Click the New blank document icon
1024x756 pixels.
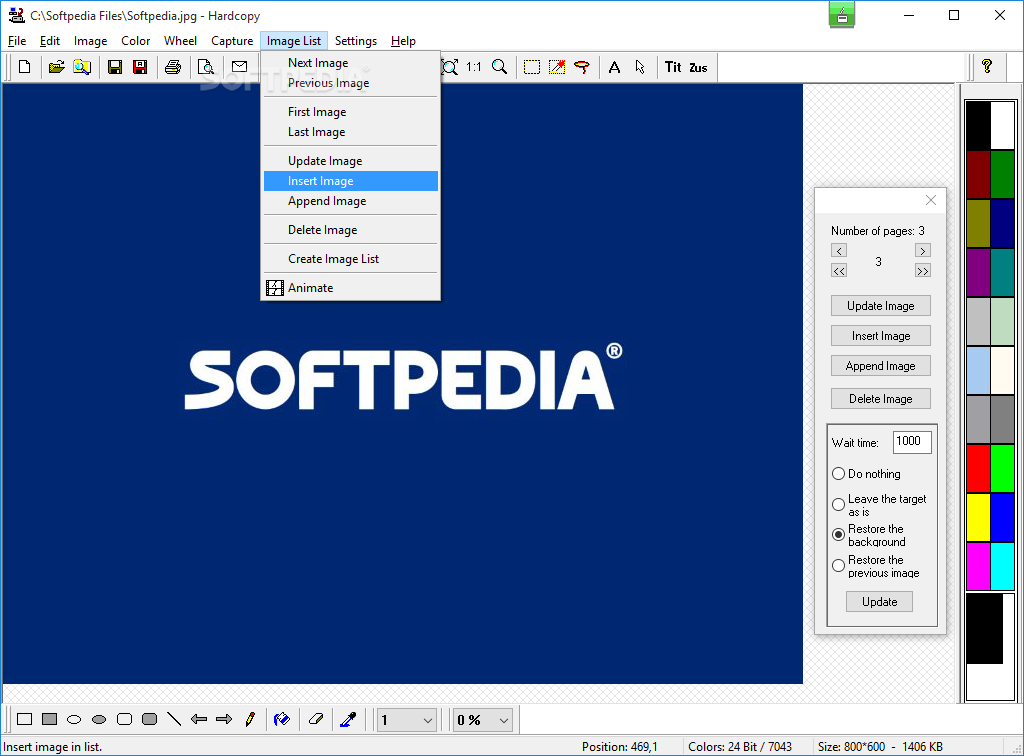[x=25, y=67]
